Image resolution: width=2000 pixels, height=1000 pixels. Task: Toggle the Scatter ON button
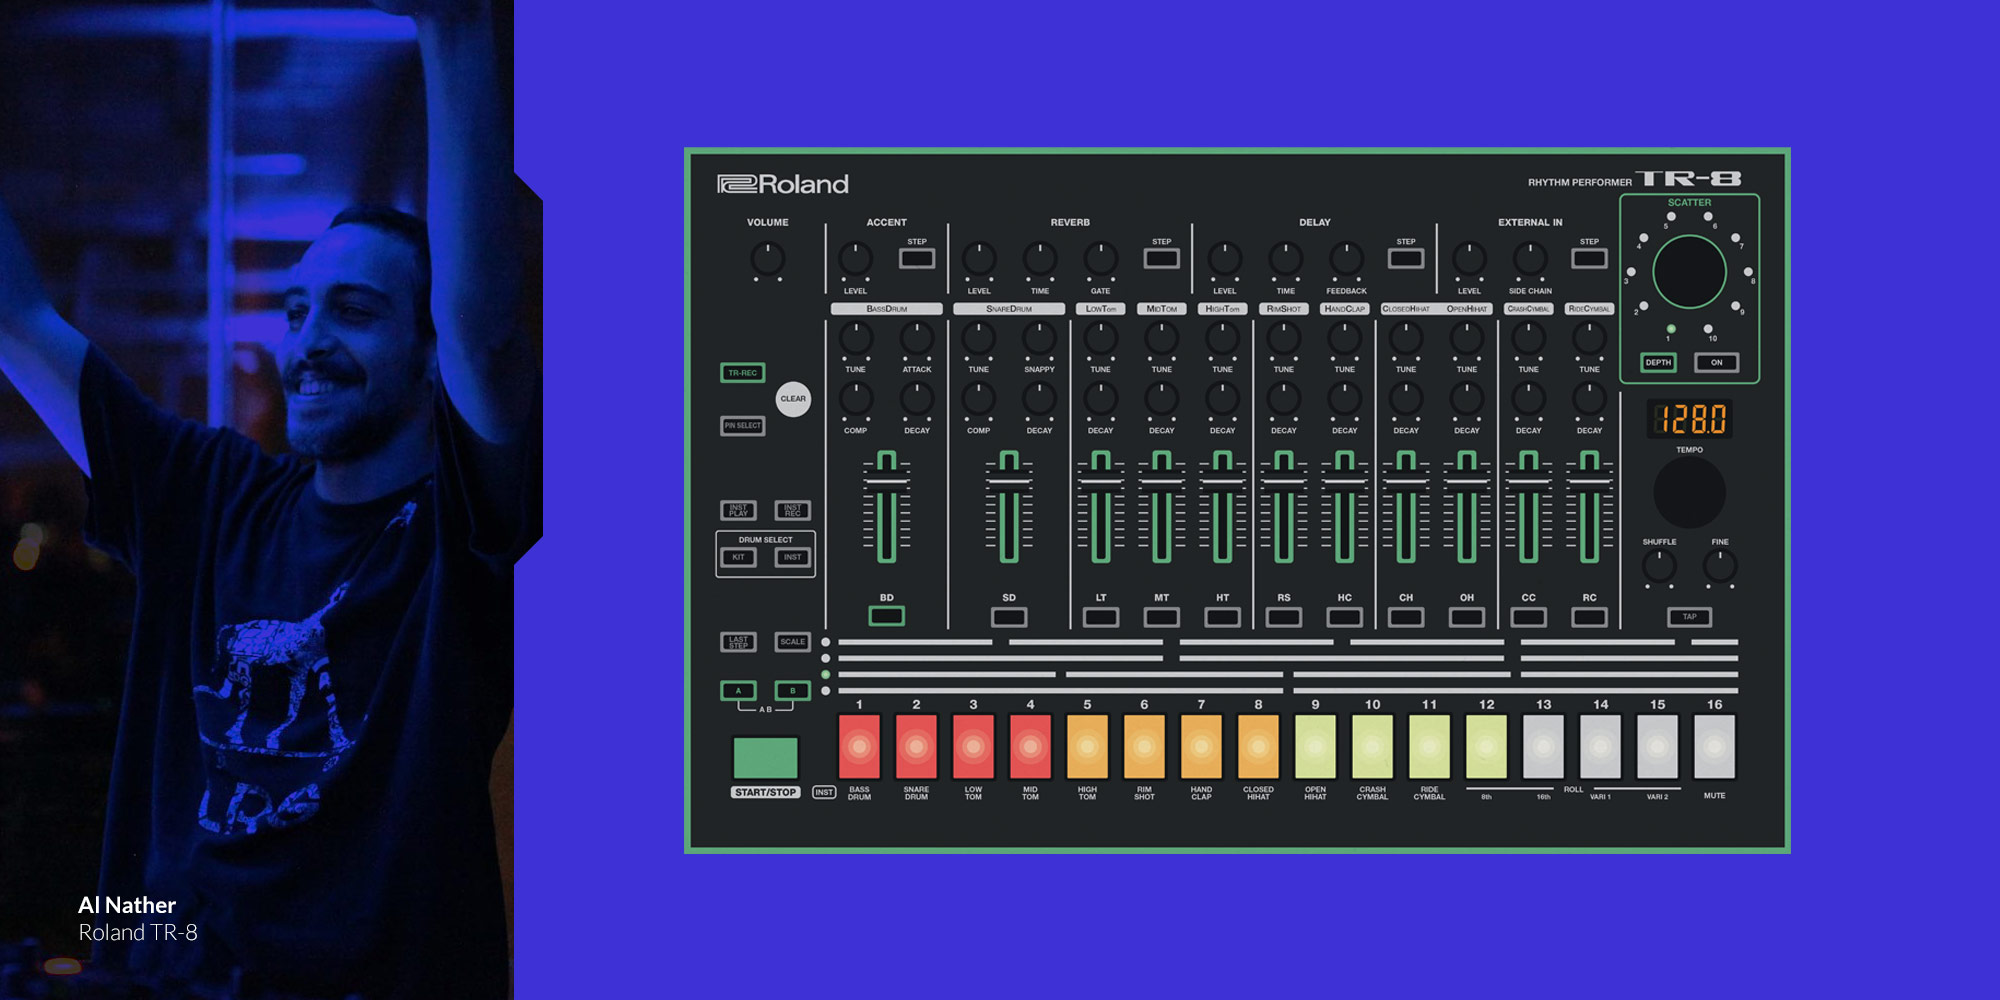(1717, 363)
